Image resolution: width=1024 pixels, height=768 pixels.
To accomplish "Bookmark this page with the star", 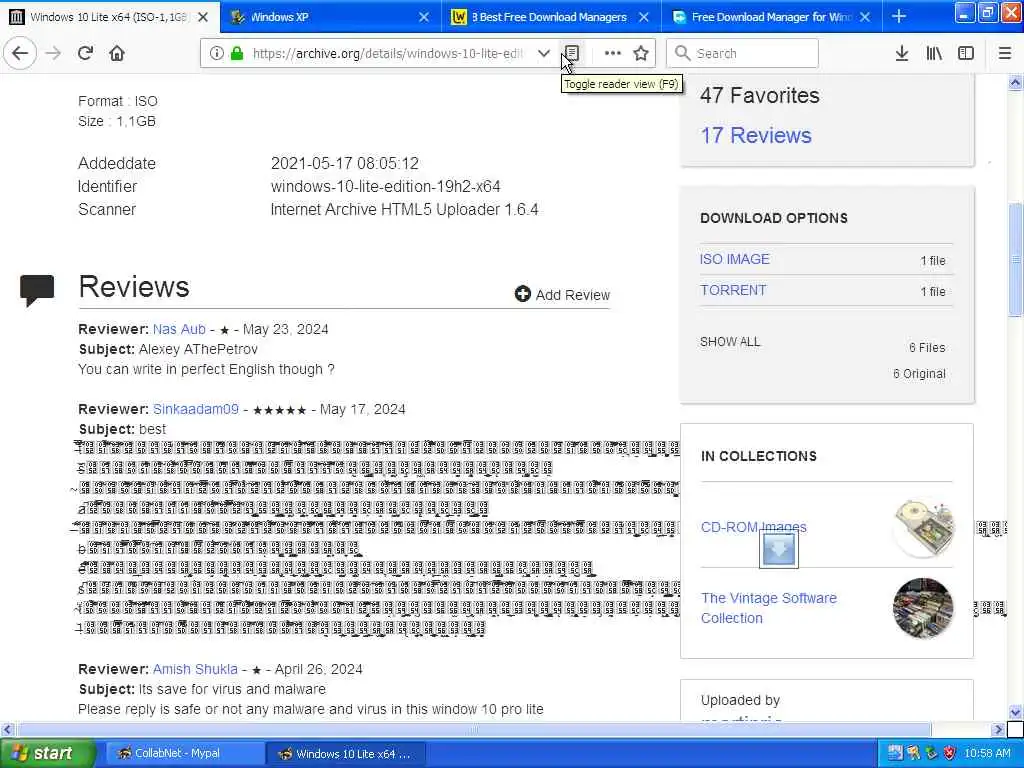I will [x=641, y=53].
